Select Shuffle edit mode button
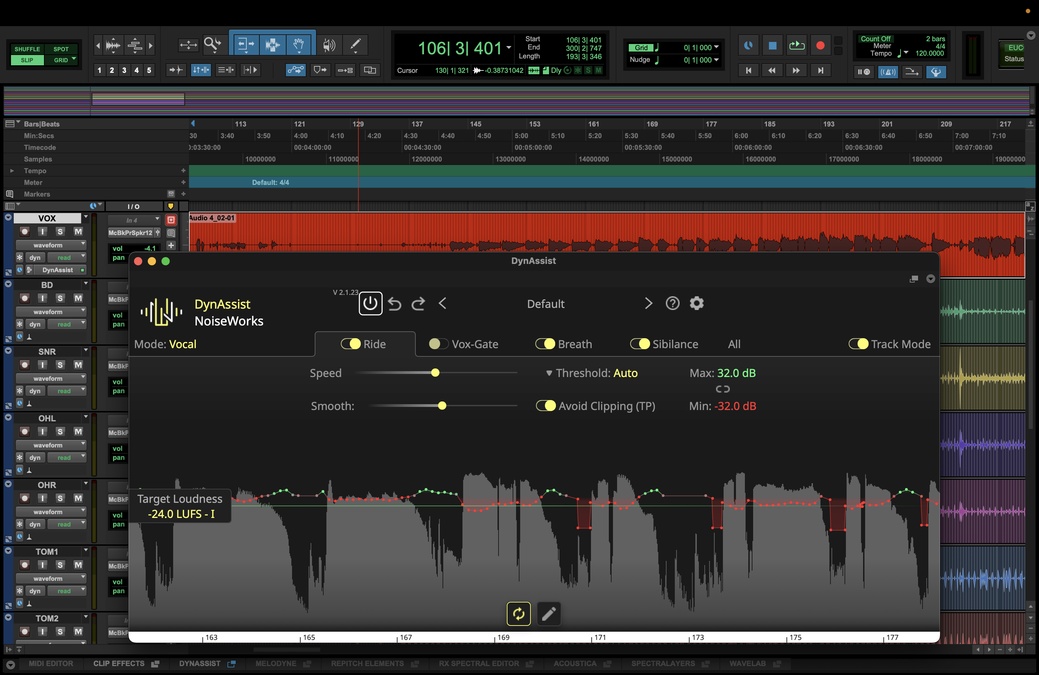 point(27,49)
